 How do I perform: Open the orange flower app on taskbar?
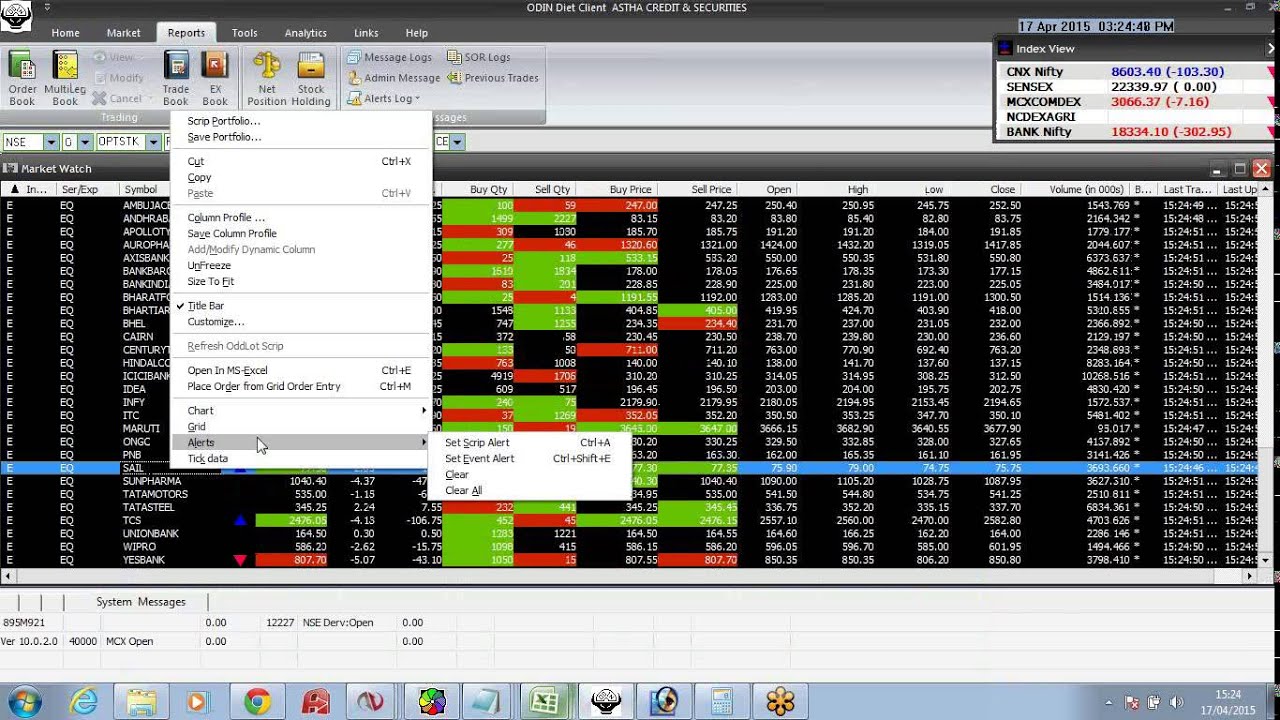(780, 701)
